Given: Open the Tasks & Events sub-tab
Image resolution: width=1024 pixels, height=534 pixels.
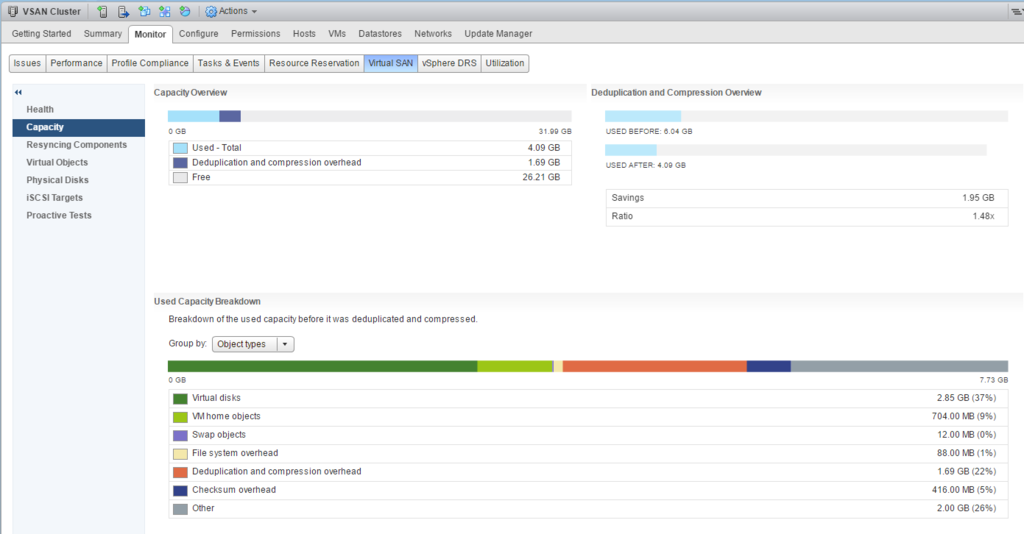Looking at the screenshot, I should 229,63.
